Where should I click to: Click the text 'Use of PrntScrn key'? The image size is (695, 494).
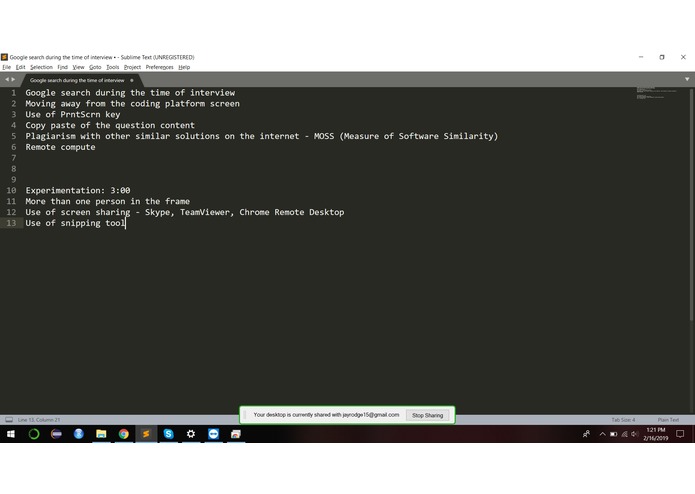point(73,114)
